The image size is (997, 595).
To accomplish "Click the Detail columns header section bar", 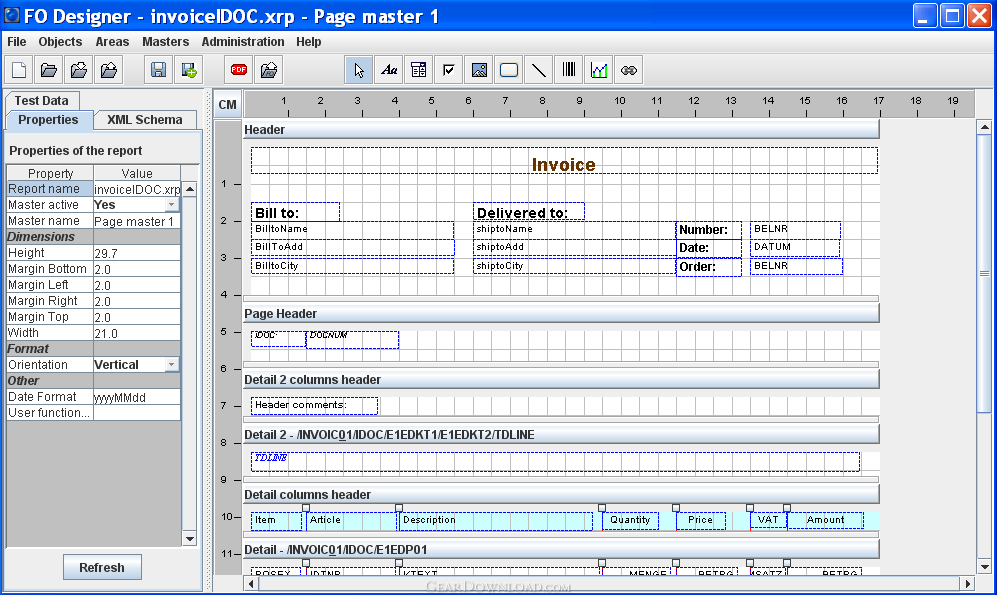I will (561, 495).
